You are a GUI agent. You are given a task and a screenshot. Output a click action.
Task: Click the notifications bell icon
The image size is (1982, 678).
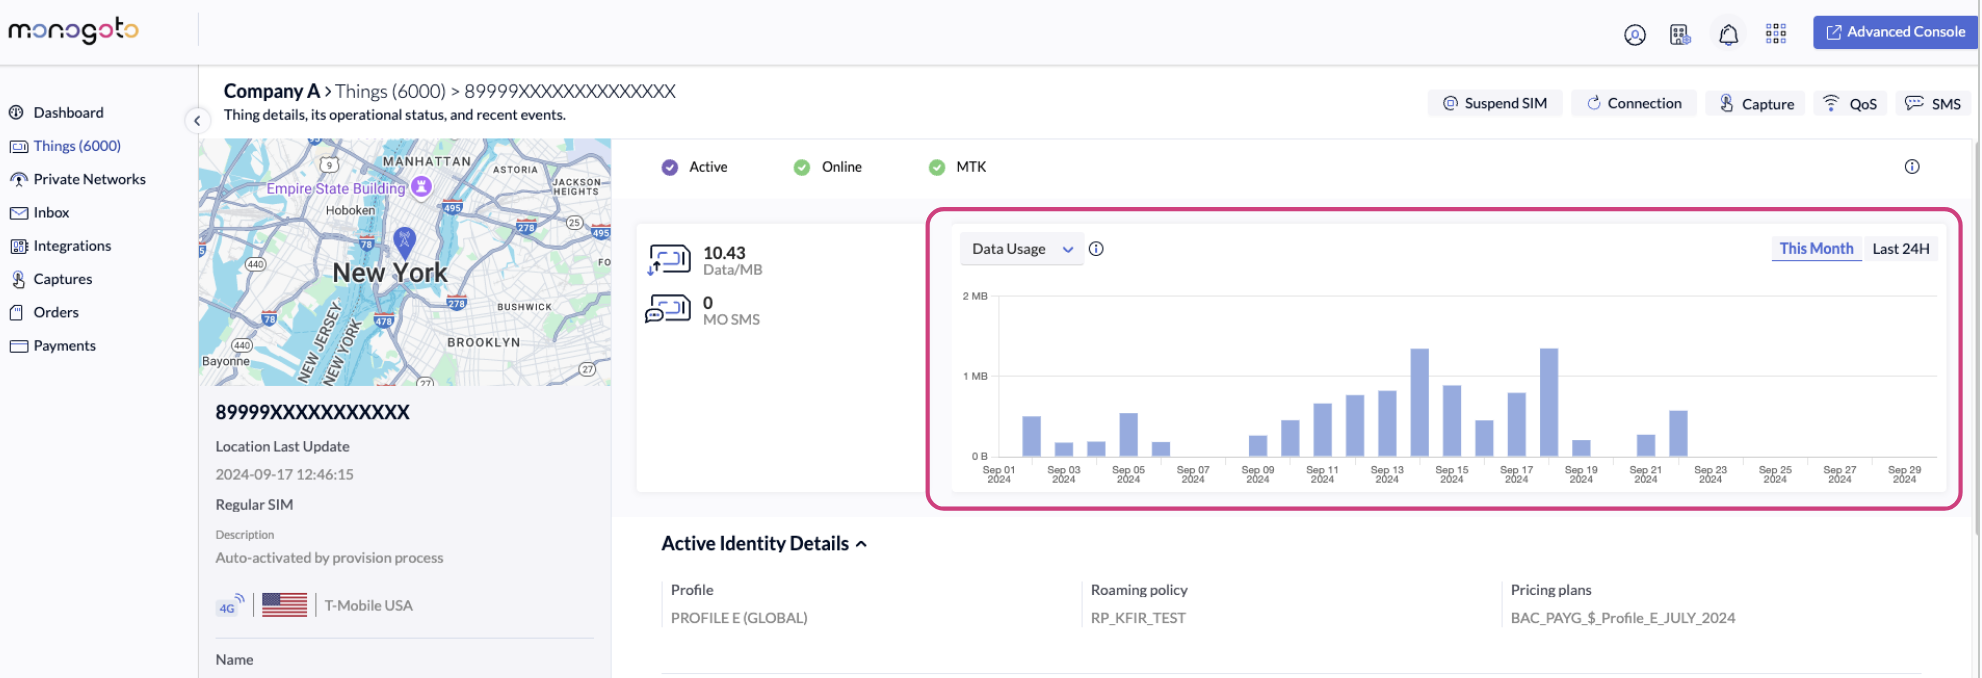tap(1728, 35)
